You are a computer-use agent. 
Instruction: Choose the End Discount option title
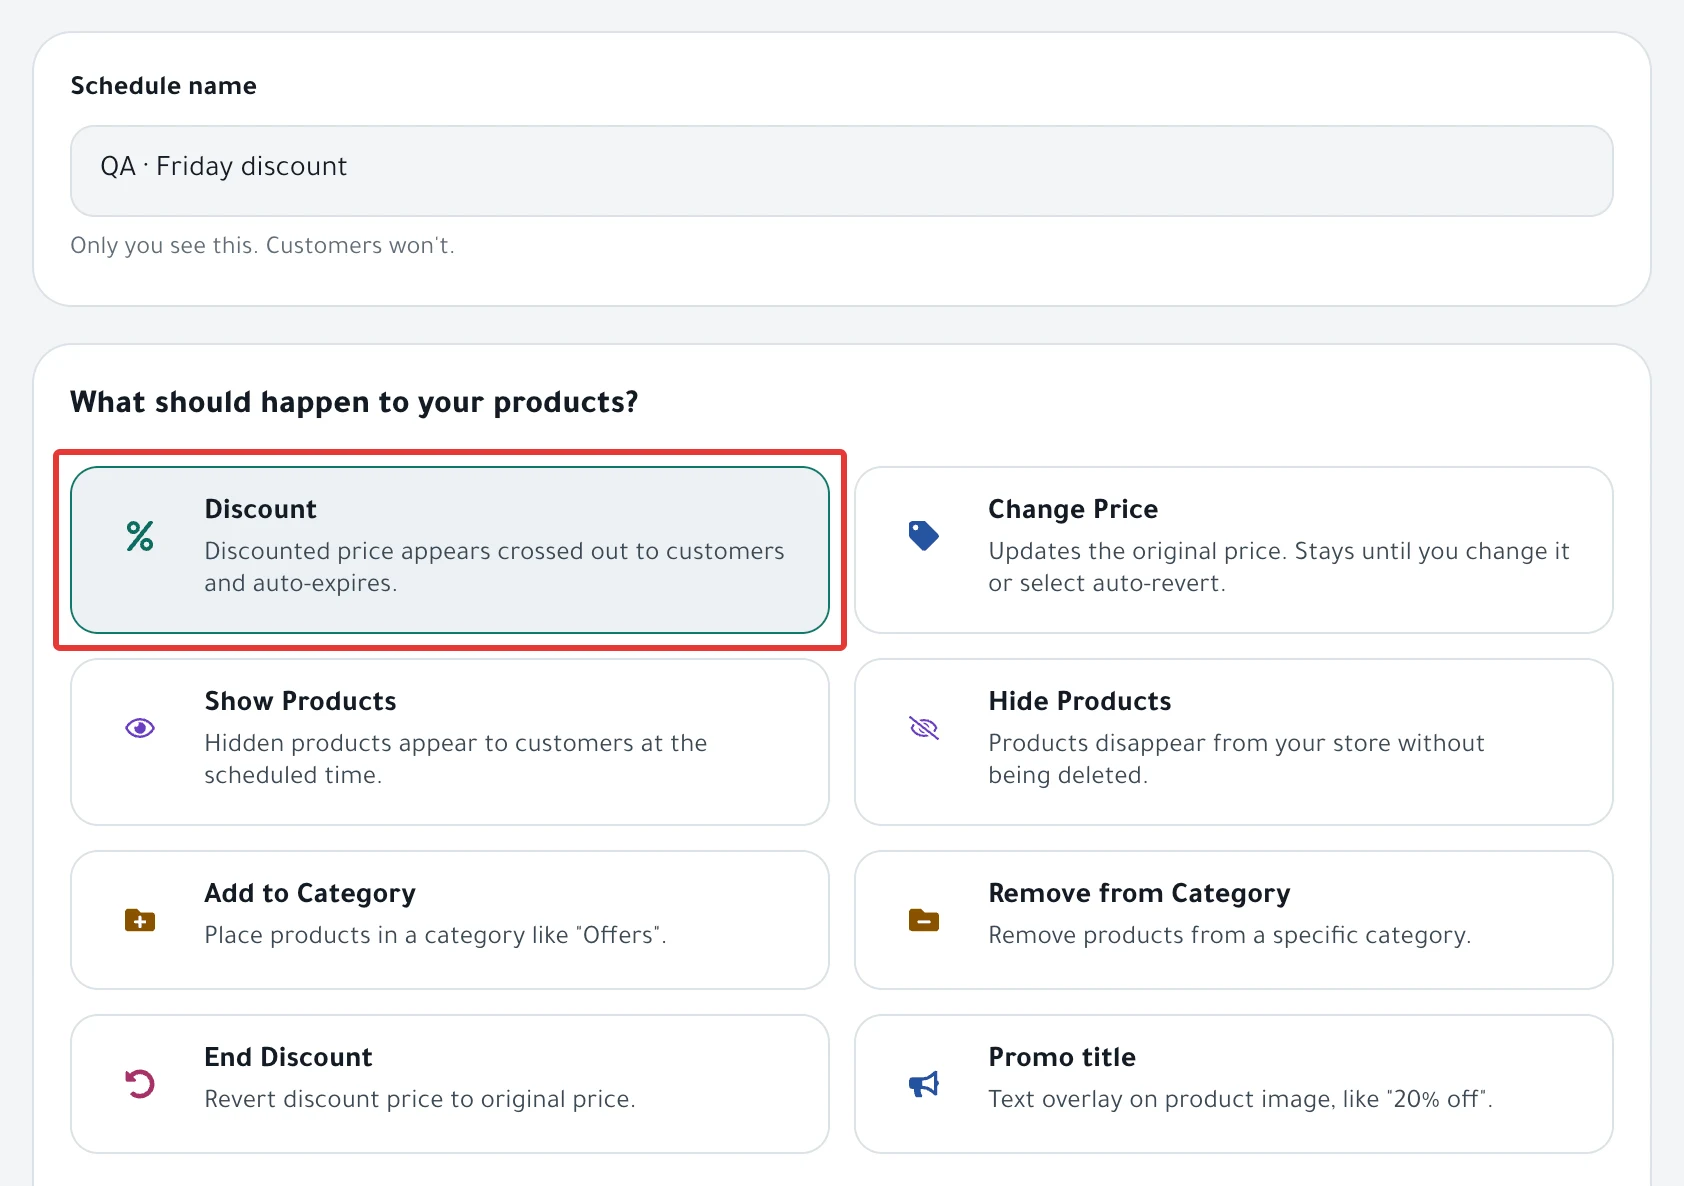pos(288,1057)
